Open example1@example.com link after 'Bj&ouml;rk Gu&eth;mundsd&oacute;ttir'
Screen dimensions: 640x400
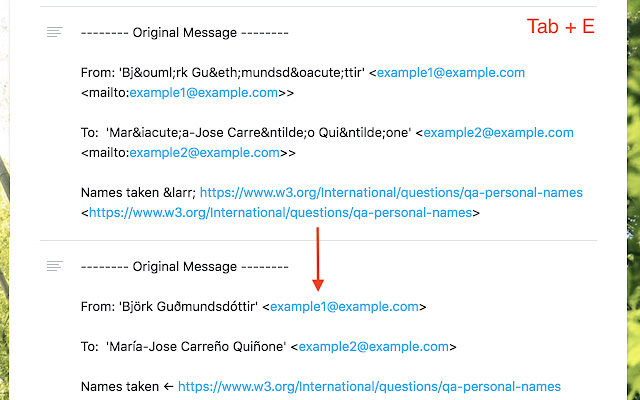451,73
